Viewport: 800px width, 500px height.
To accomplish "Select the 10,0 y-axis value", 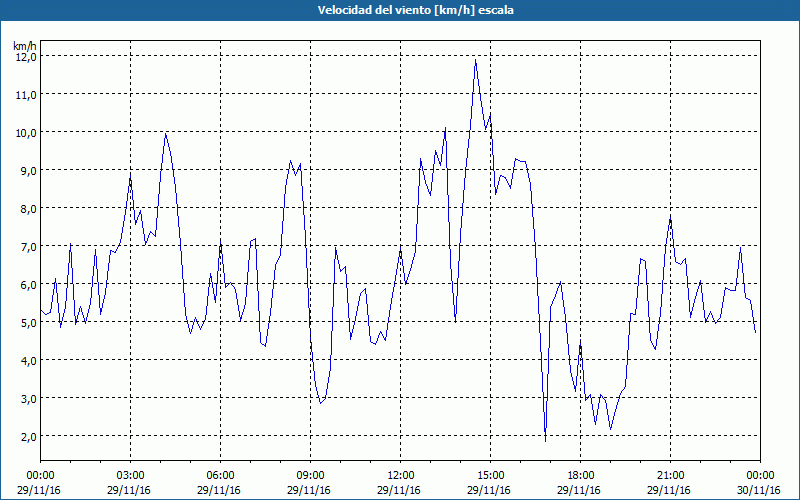I will coord(26,133).
